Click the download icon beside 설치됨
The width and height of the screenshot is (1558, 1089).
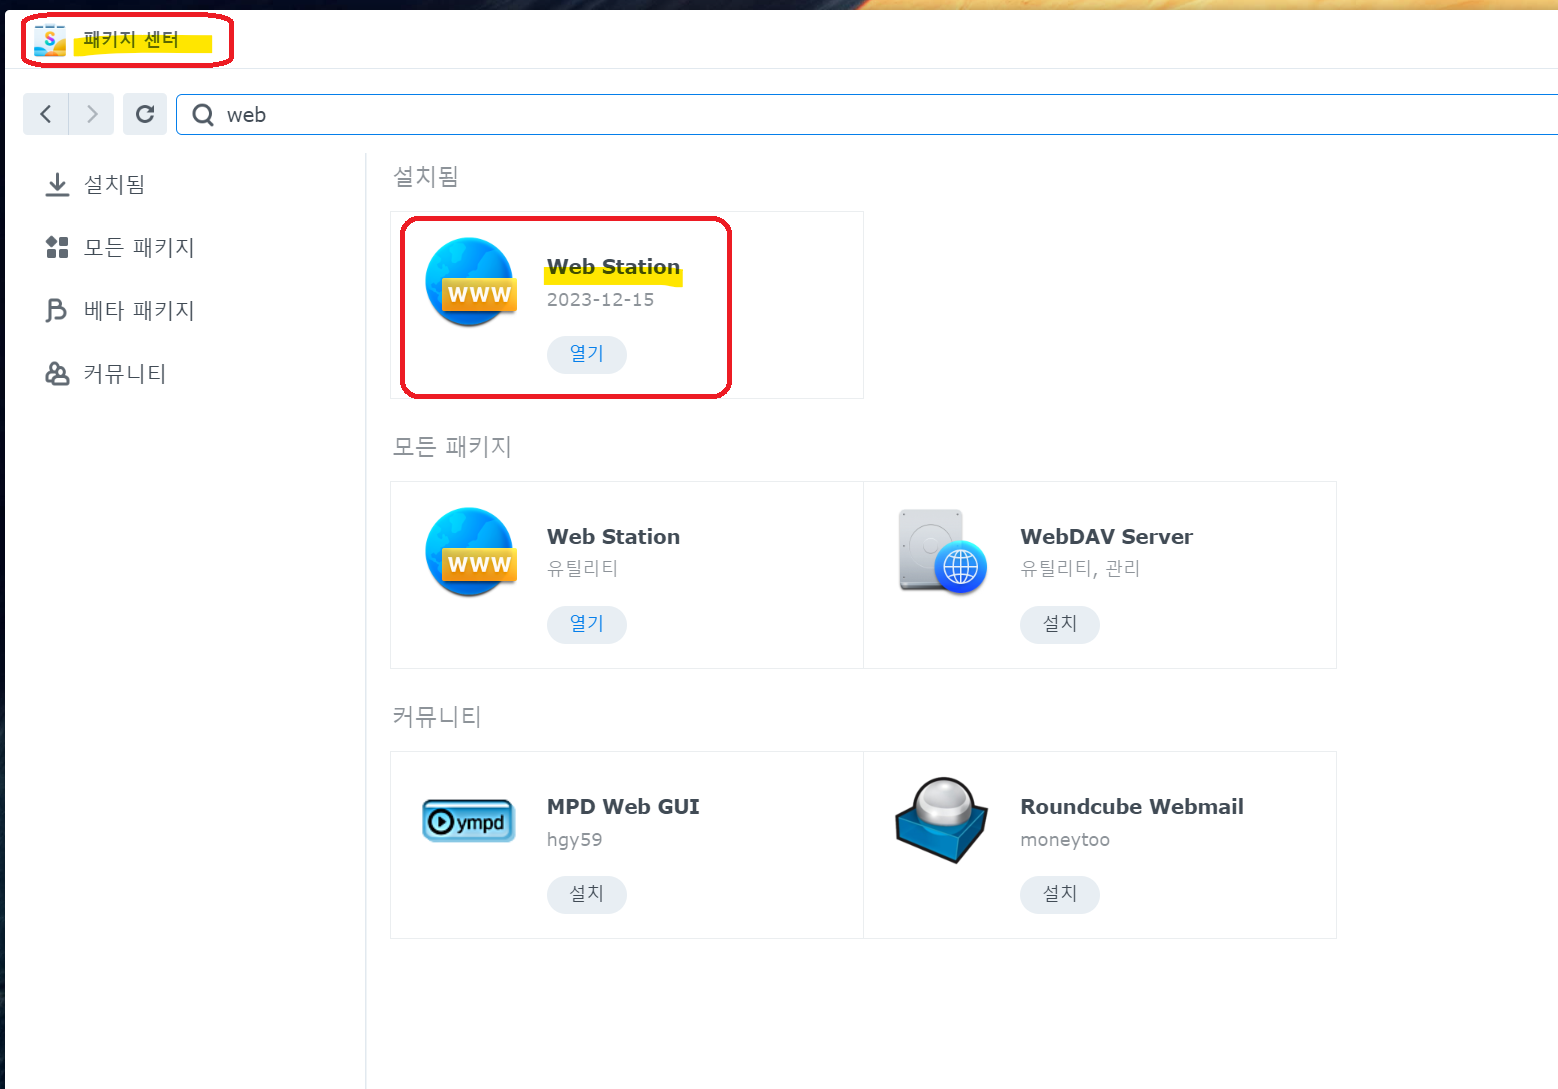pyautogui.click(x=57, y=184)
